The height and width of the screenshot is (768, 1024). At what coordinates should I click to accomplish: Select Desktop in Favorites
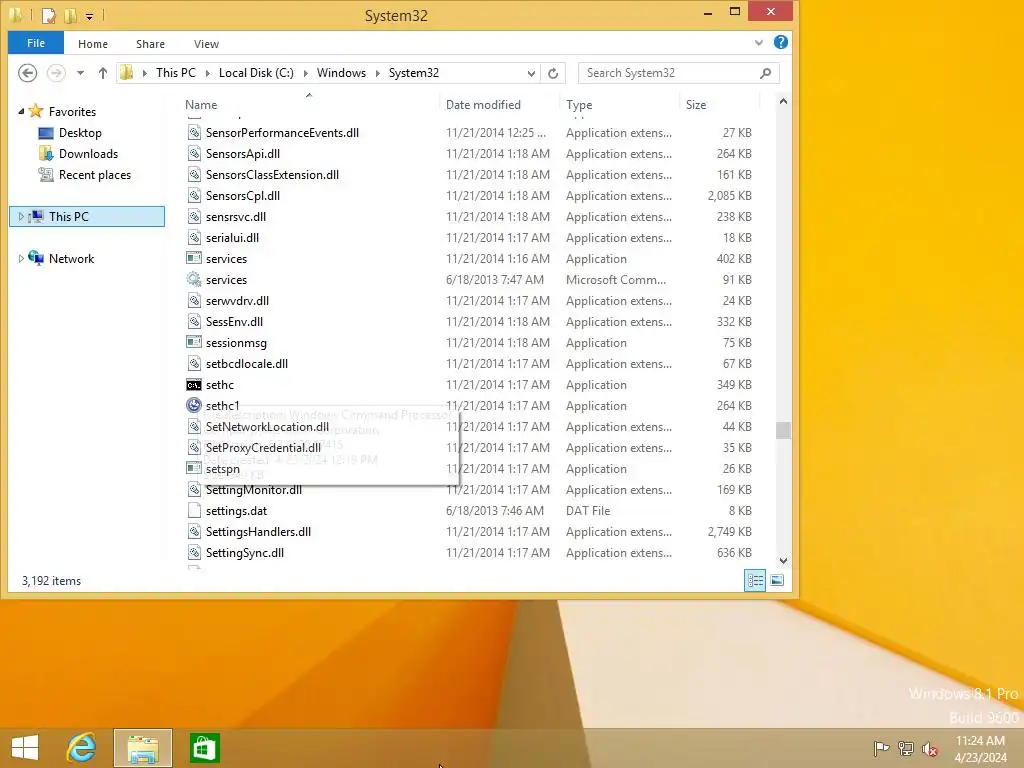click(x=80, y=133)
